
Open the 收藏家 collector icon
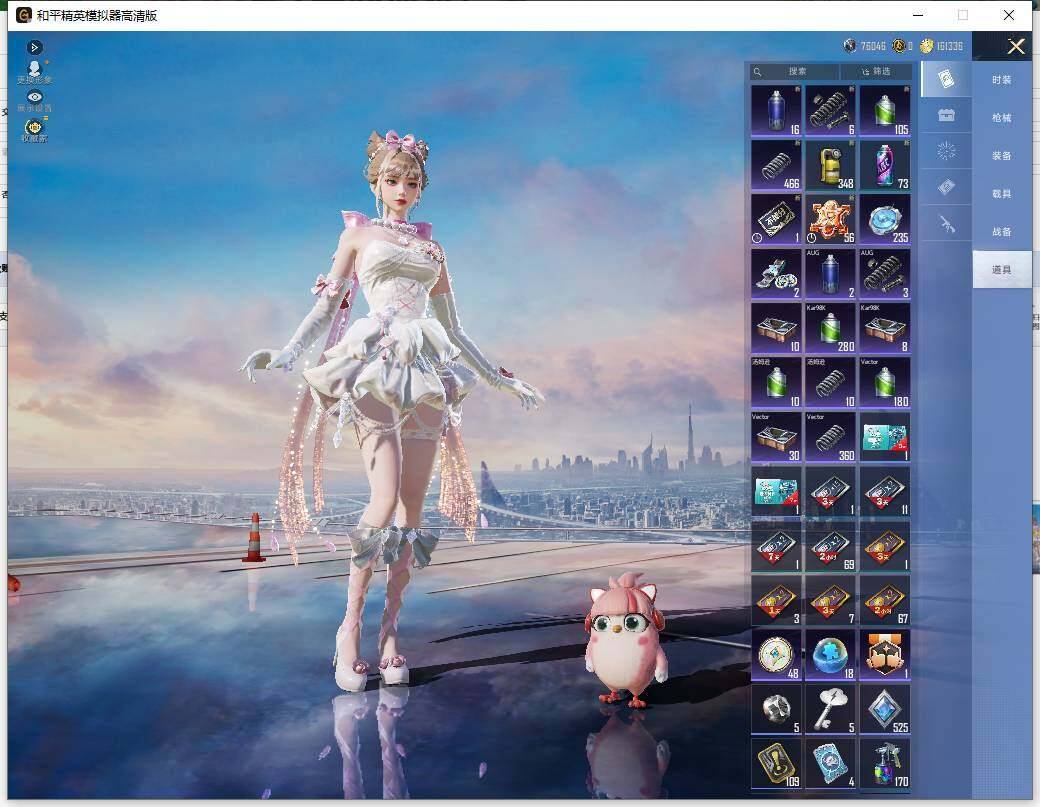click(x=34, y=130)
